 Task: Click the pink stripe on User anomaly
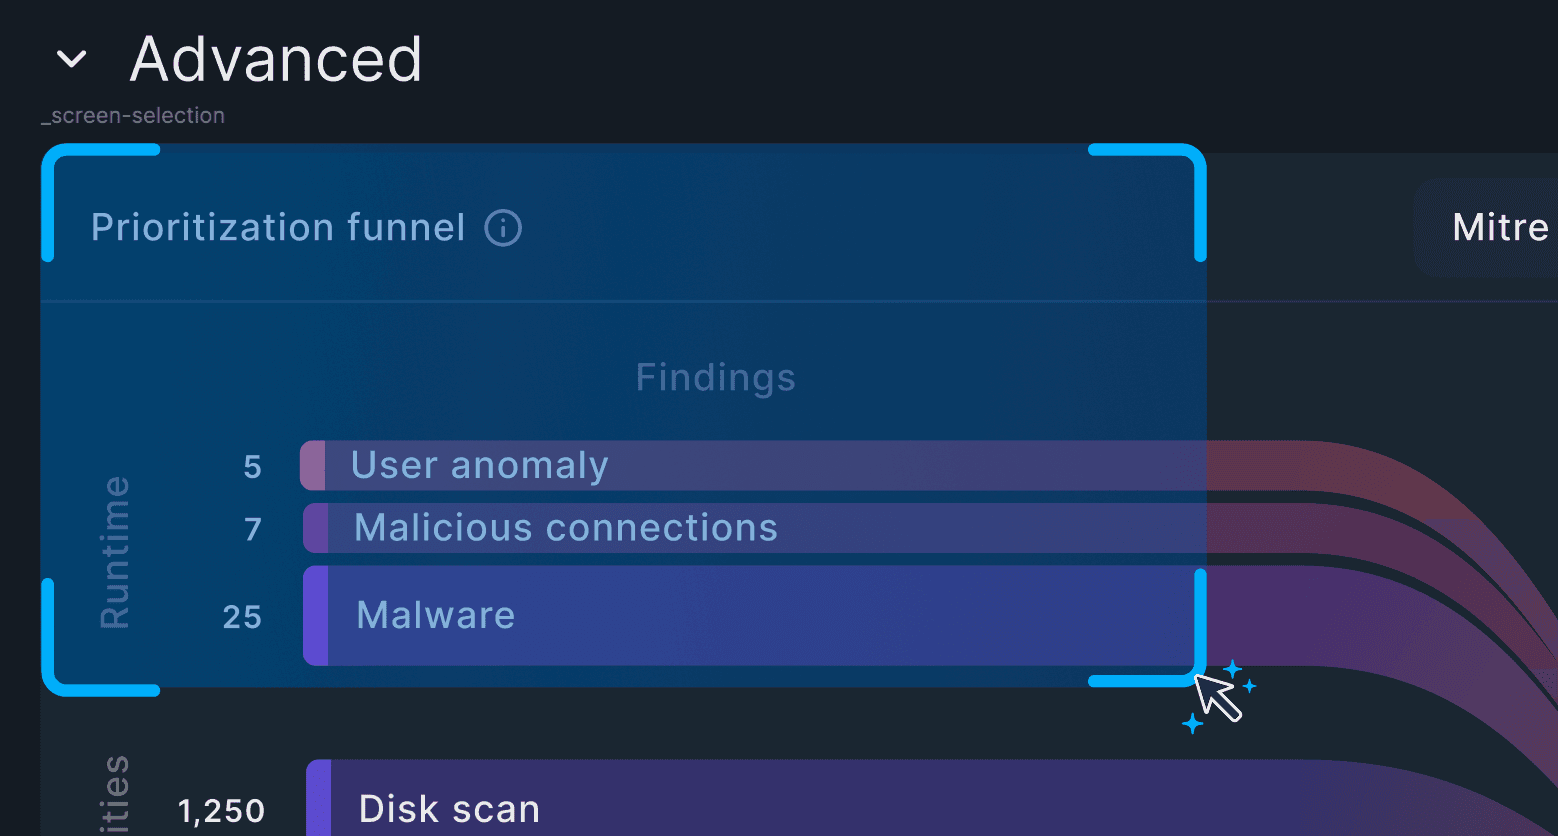pyautogui.click(x=312, y=466)
